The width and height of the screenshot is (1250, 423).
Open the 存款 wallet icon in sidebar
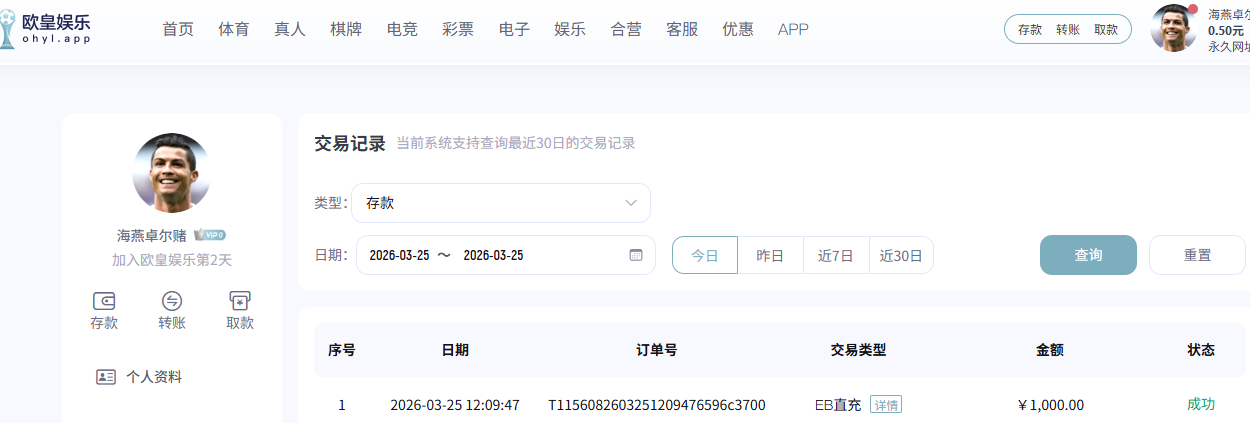tap(104, 300)
